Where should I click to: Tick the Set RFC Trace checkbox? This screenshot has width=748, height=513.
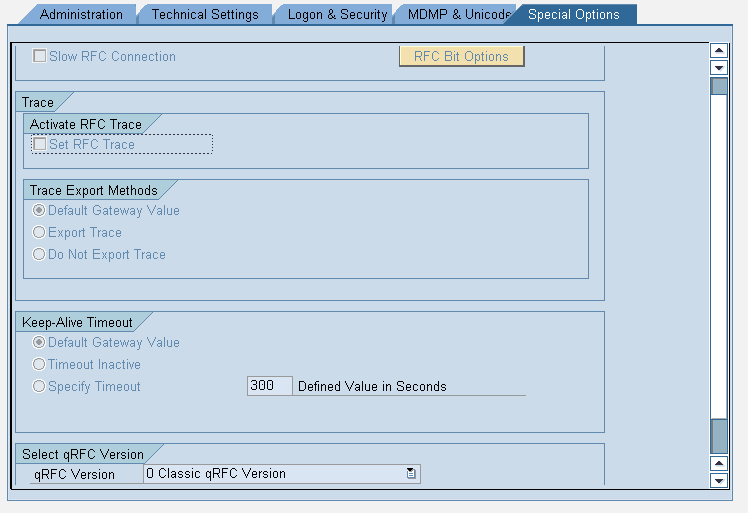coord(40,145)
